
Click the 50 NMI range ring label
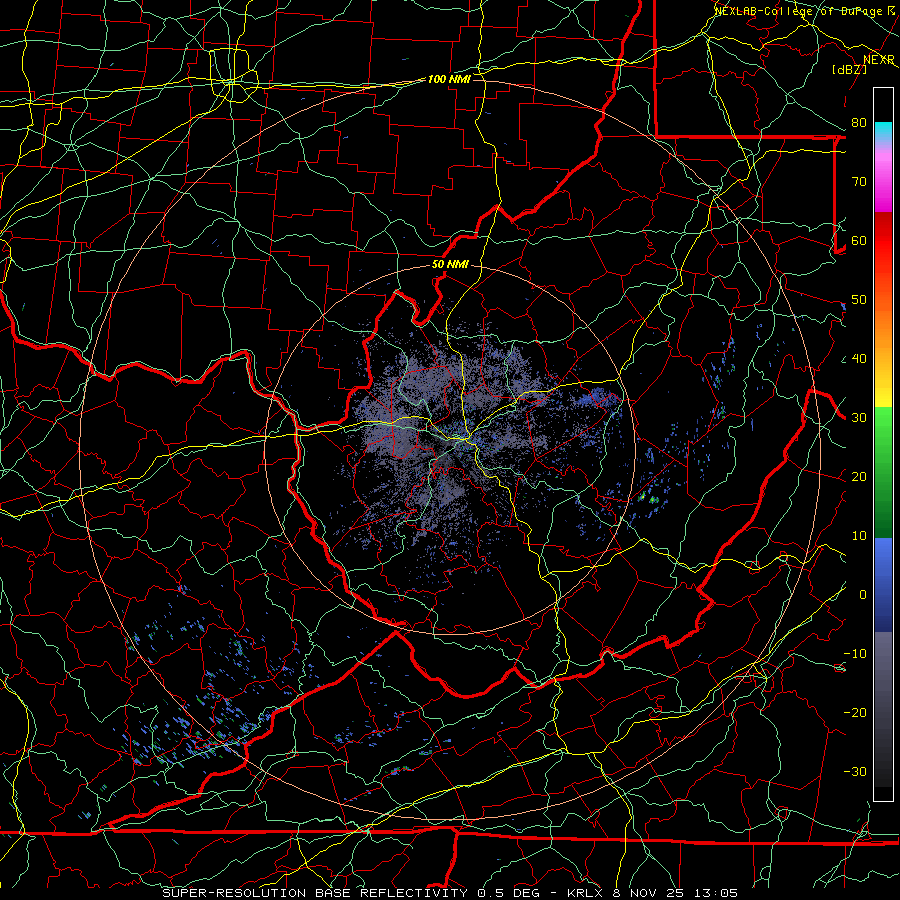[x=450, y=265]
